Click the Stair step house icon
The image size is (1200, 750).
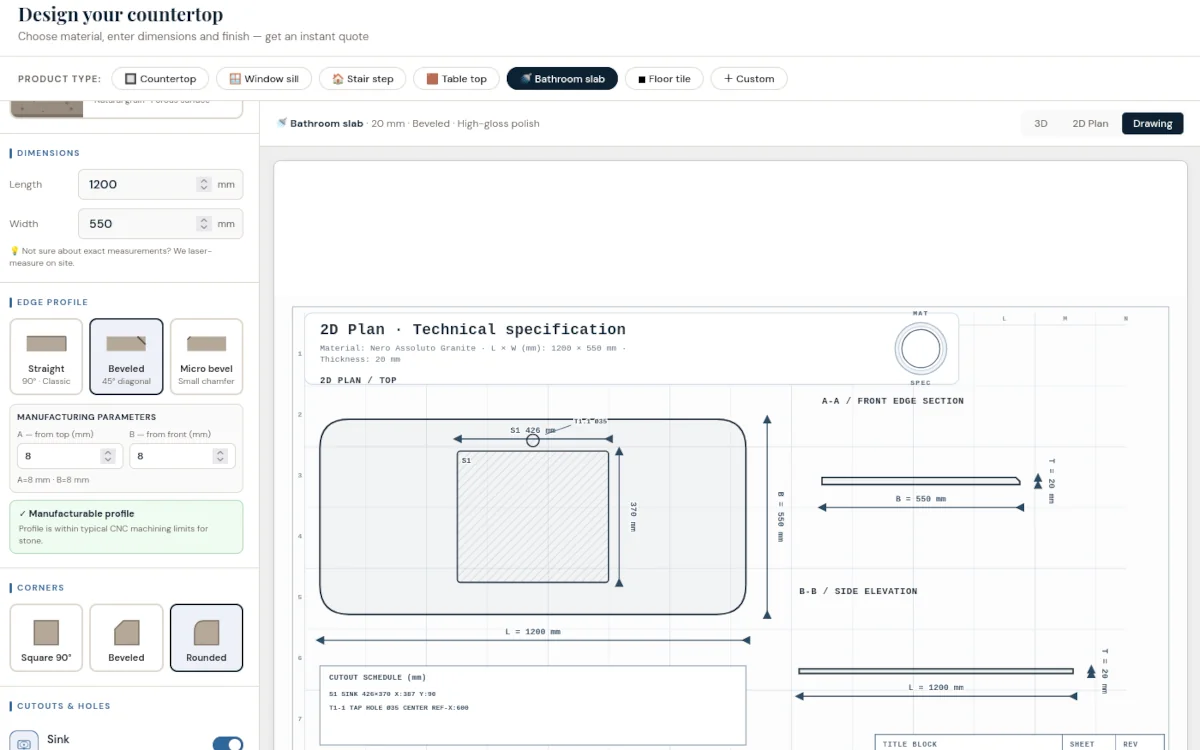338,79
